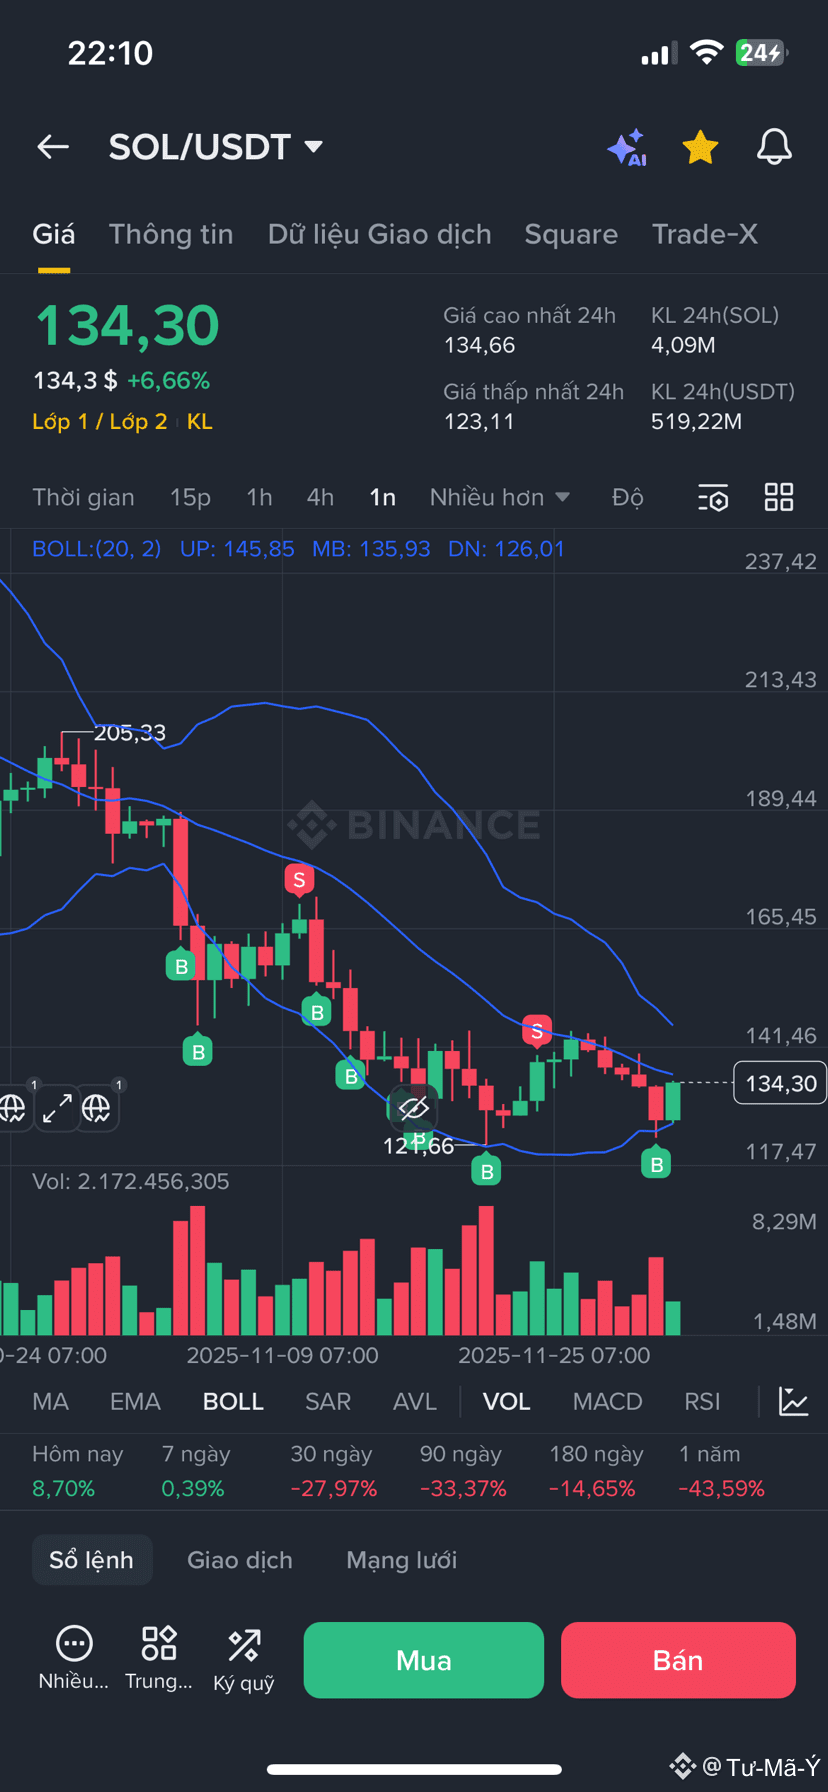Image resolution: width=828 pixels, height=1792 pixels.
Task: Click the Lớp 1 / Lớp 2 tag
Action: tap(100, 422)
